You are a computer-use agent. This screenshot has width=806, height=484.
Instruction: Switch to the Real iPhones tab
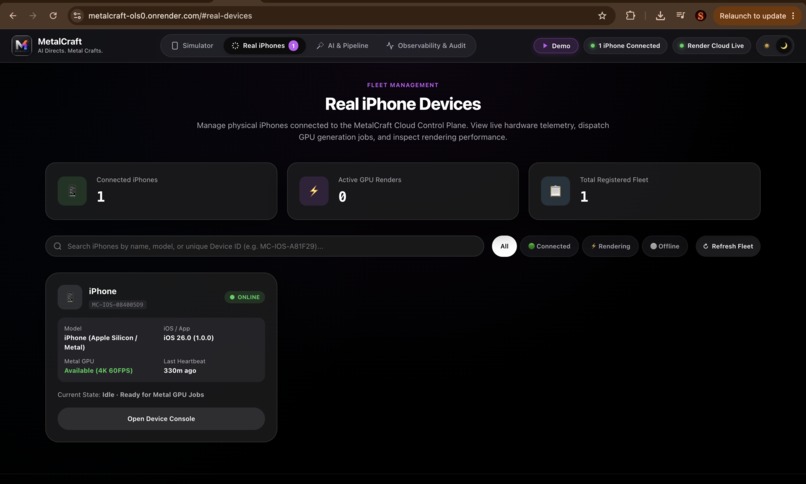(x=264, y=46)
